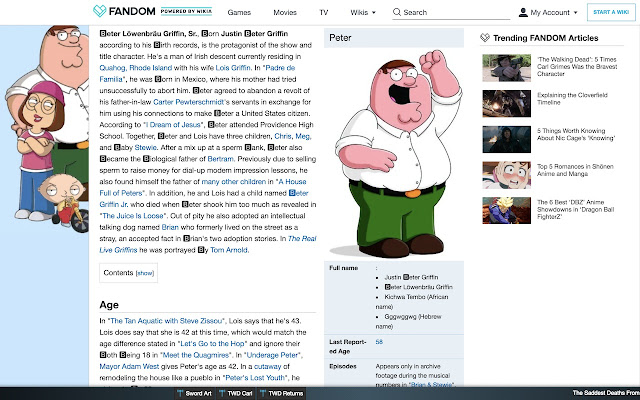The height and width of the screenshot is (400, 640).
Task: Click the TWD Returns ticker icon
Action: (263, 393)
